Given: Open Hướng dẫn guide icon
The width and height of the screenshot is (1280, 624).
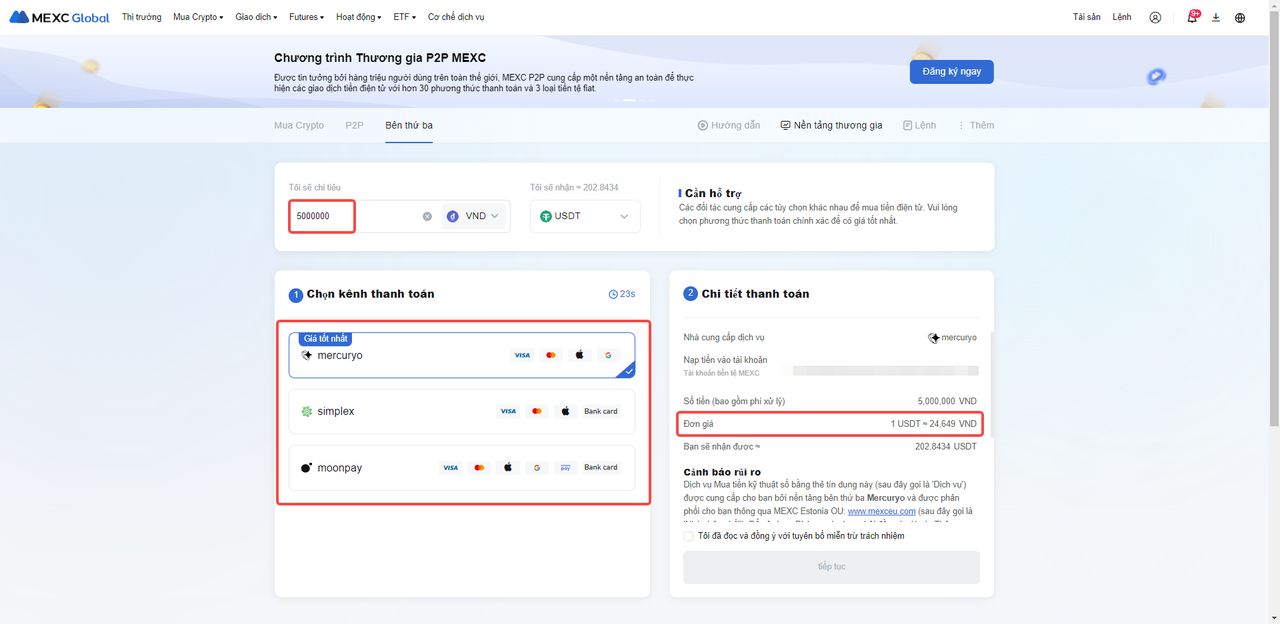Looking at the screenshot, I should 703,125.
